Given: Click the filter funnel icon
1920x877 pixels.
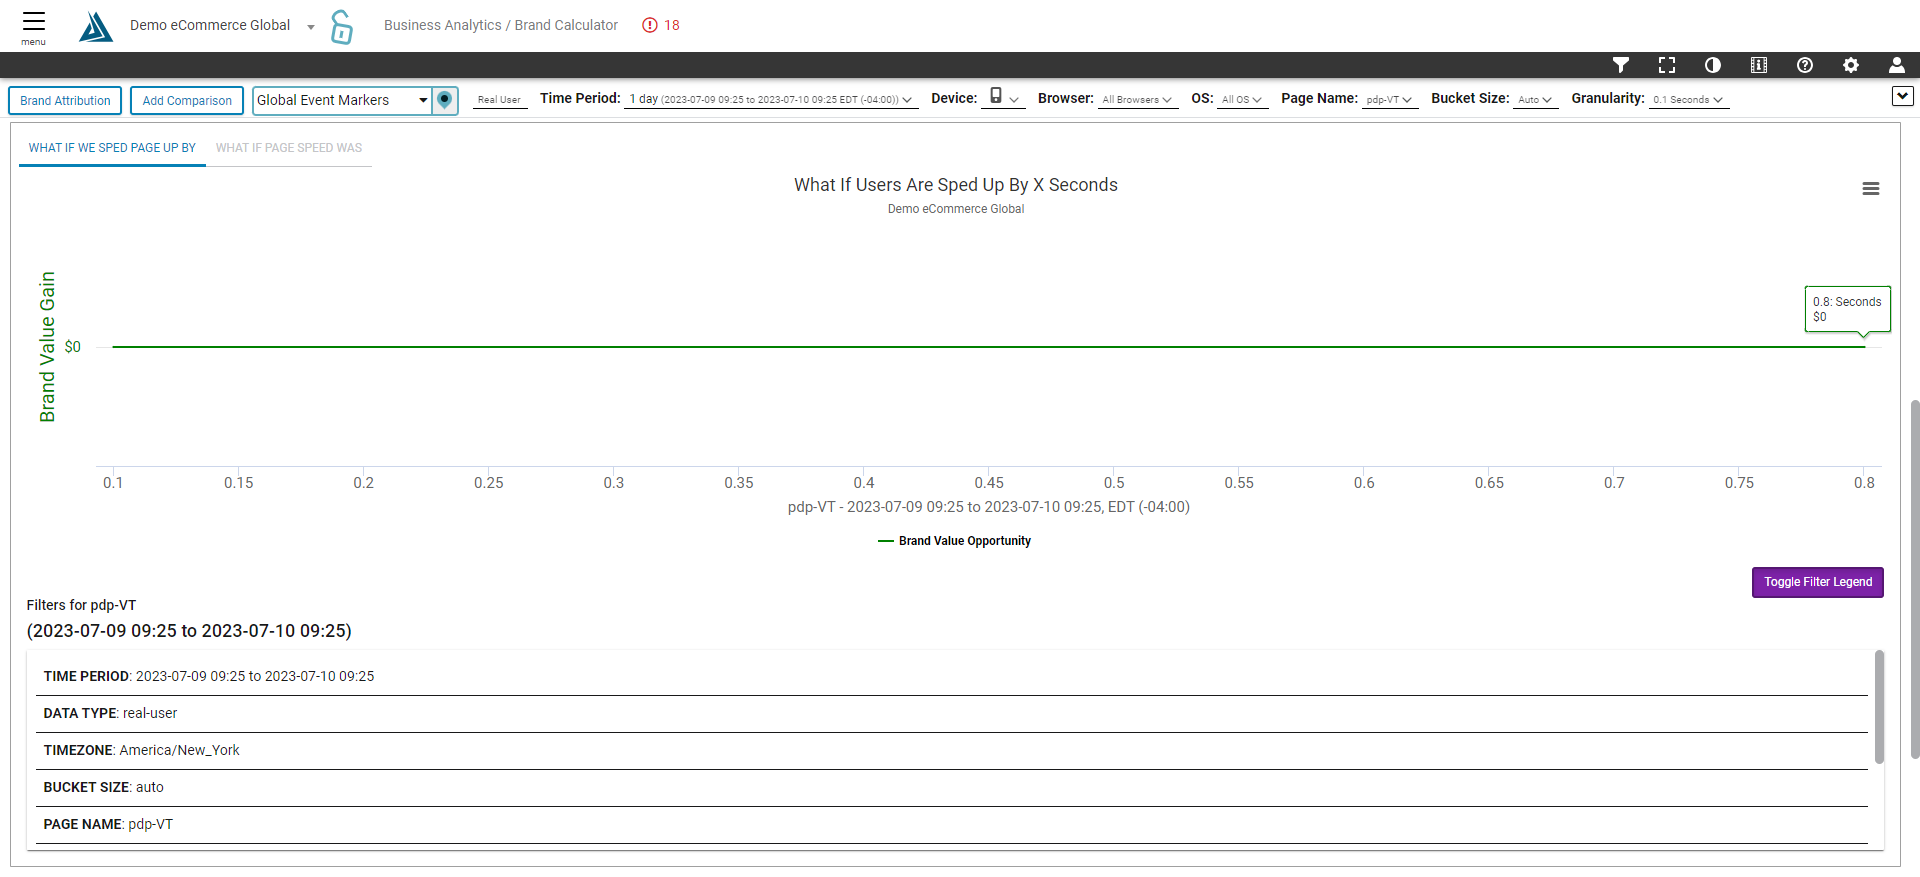Looking at the screenshot, I should pos(1621,65).
